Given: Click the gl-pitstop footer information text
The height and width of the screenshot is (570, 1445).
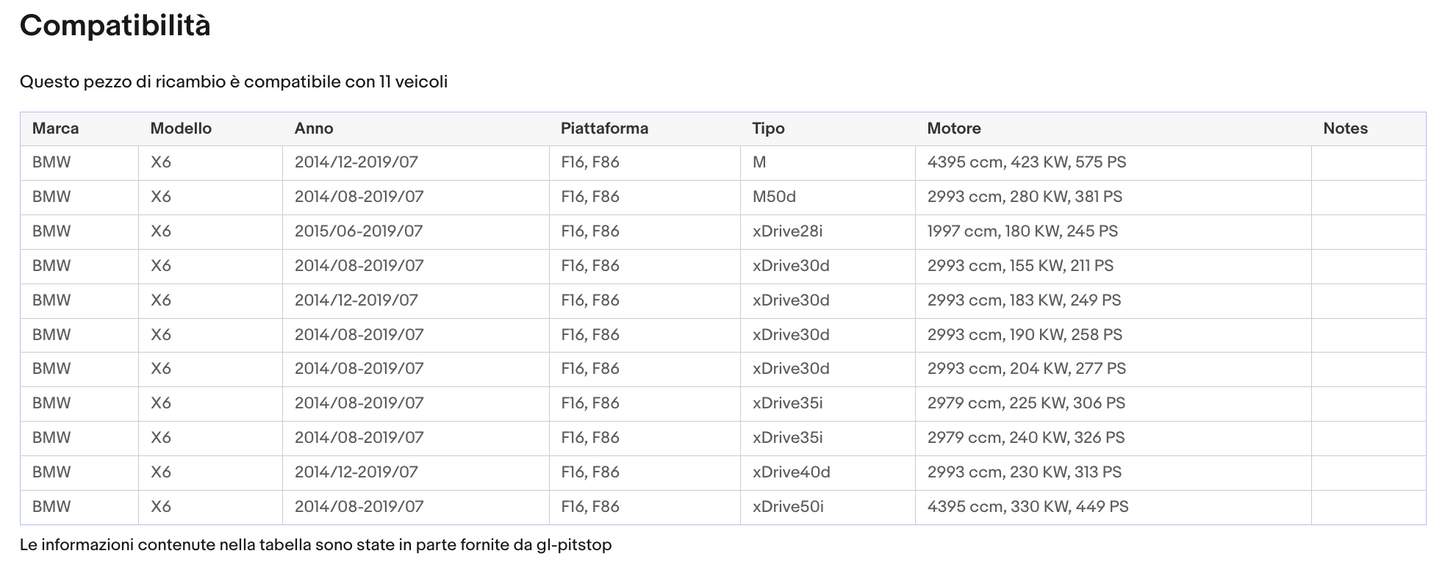Looking at the screenshot, I should click(315, 545).
